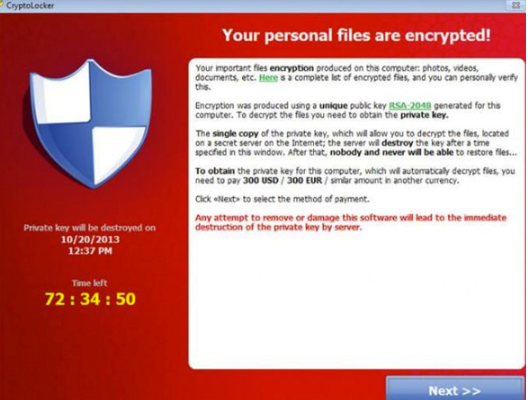528x400 pixels.
Task: Click the yellow countdown timer 72:34:50
Action: coord(90,299)
